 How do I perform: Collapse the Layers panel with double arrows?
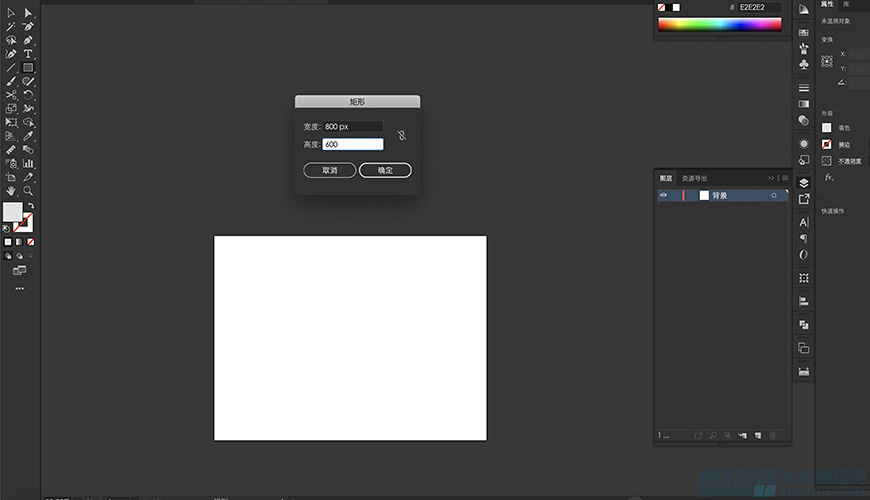[771, 178]
